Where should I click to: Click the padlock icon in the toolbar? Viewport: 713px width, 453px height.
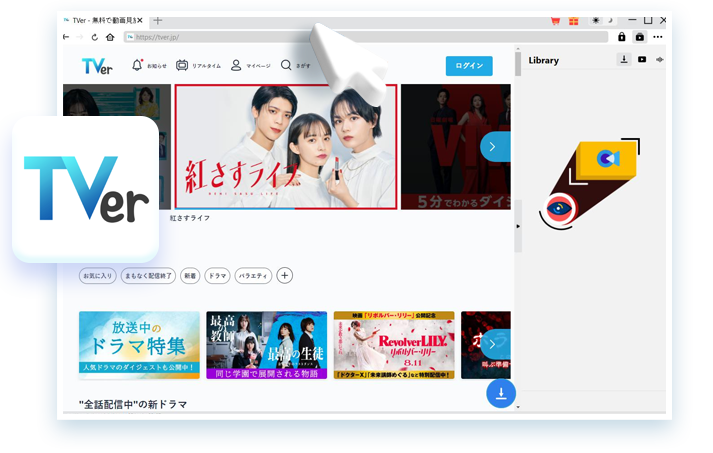tap(622, 37)
